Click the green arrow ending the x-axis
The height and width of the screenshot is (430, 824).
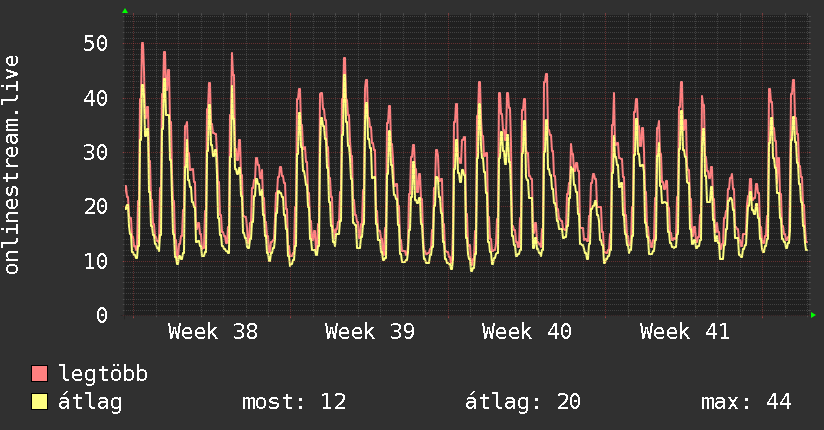pos(813,315)
